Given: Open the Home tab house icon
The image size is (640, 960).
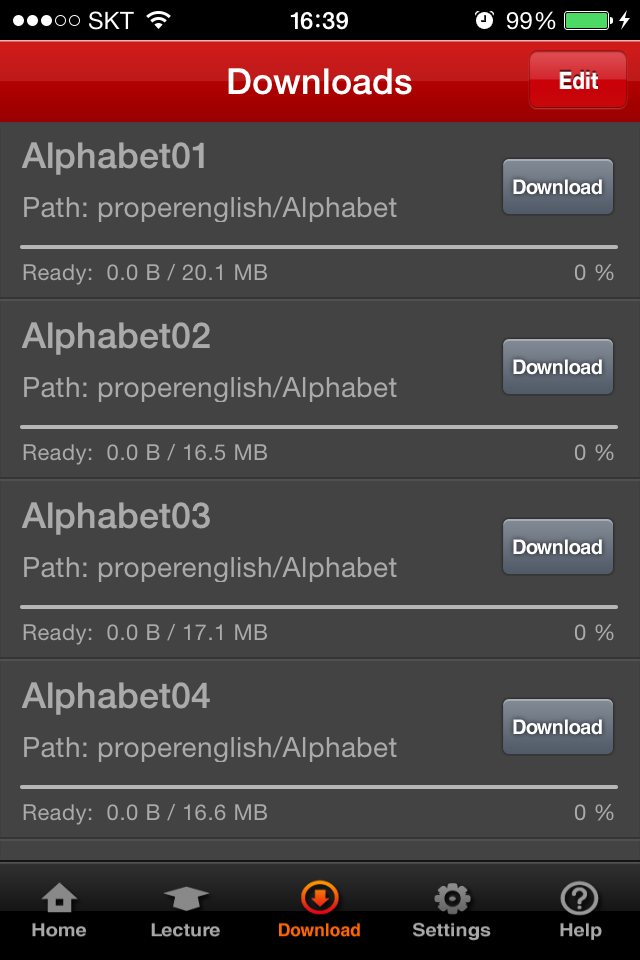Looking at the screenshot, I should tap(59, 898).
